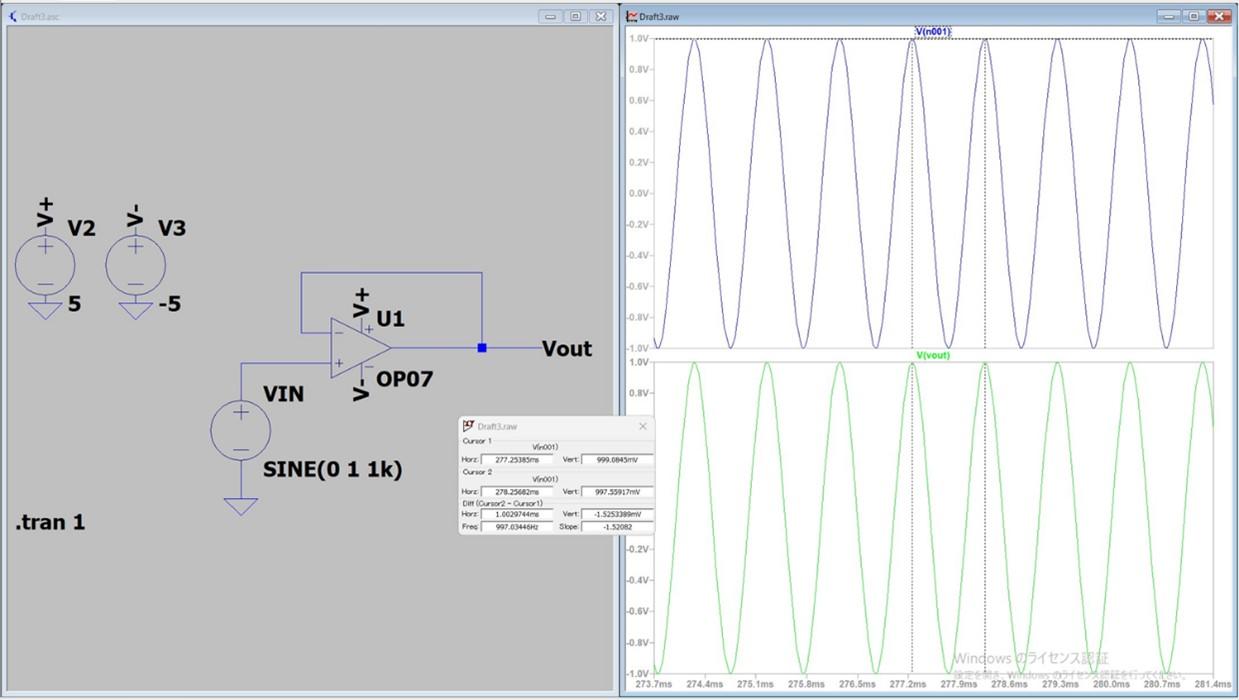Click the ground symbol below VIN
The width and height of the screenshot is (1239, 700).
pyautogui.click(x=240, y=506)
